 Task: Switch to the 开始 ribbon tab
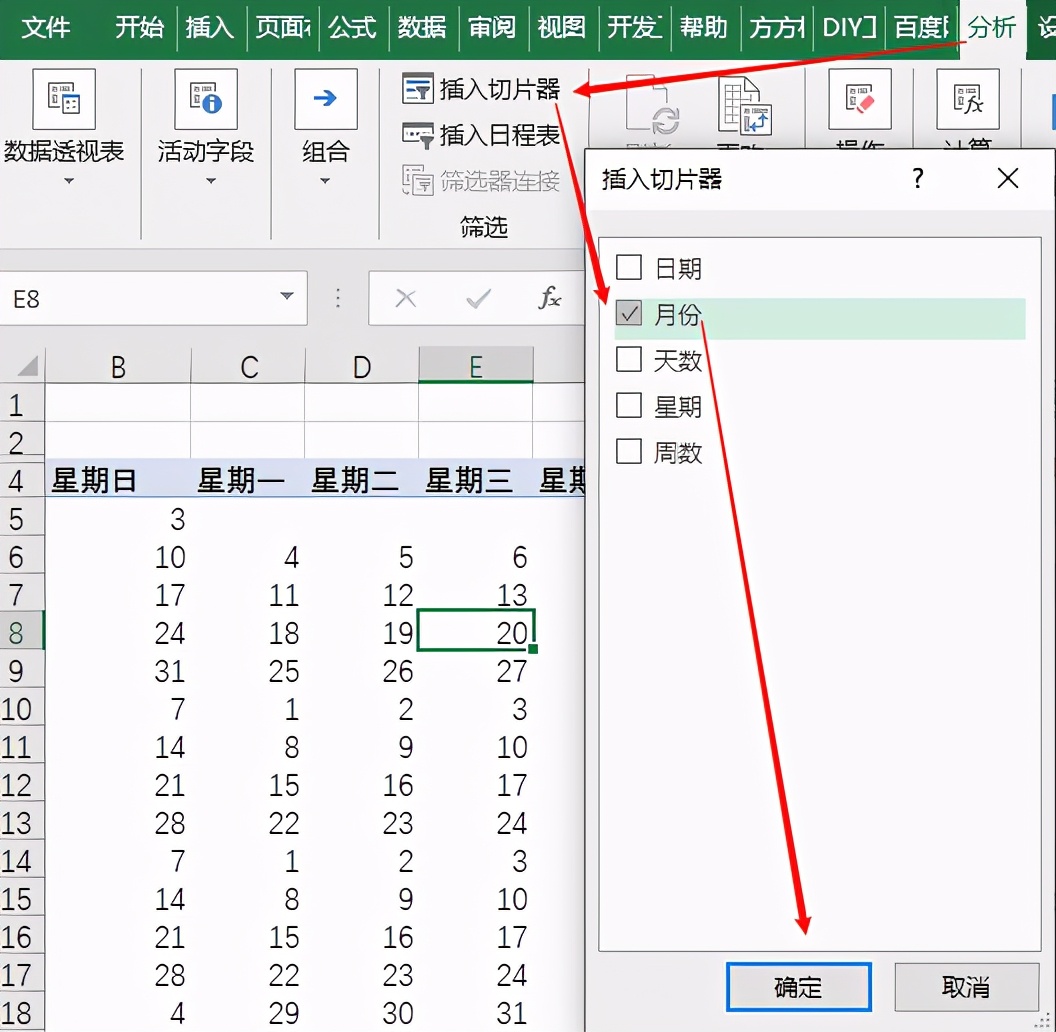click(x=139, y=28)
